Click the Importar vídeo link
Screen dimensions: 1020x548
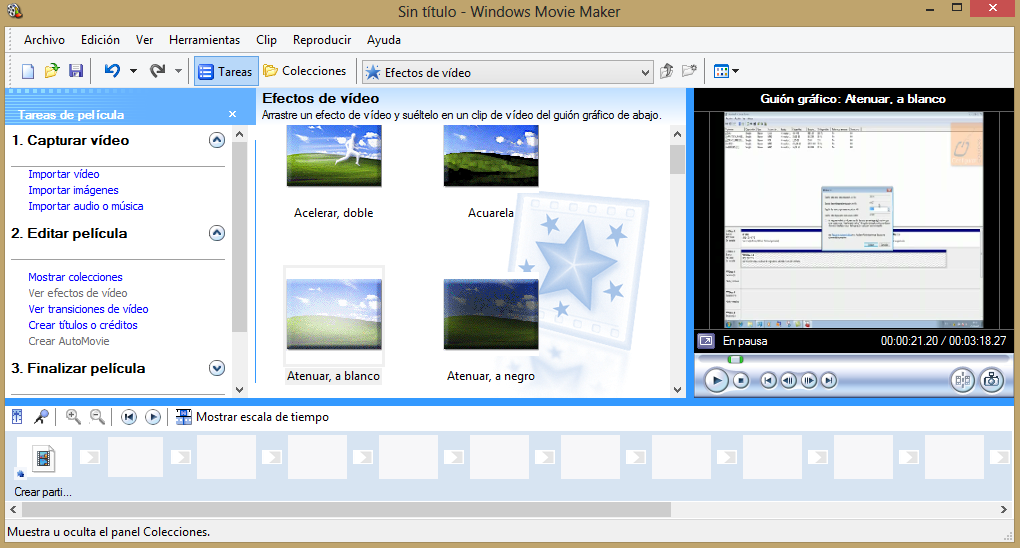click(x=64, y=174)
